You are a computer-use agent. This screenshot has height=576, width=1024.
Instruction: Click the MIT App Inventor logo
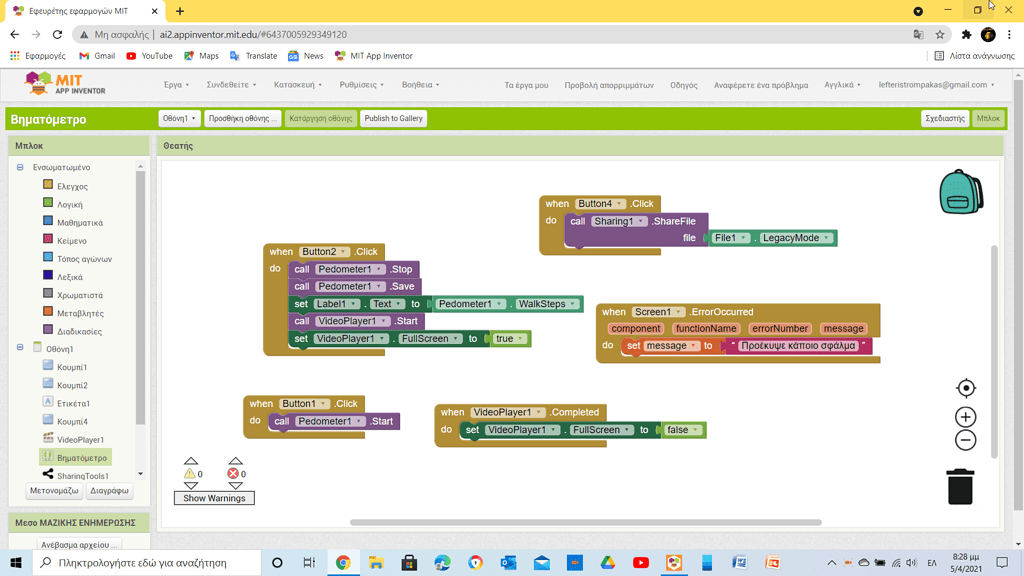coord(52,84)
